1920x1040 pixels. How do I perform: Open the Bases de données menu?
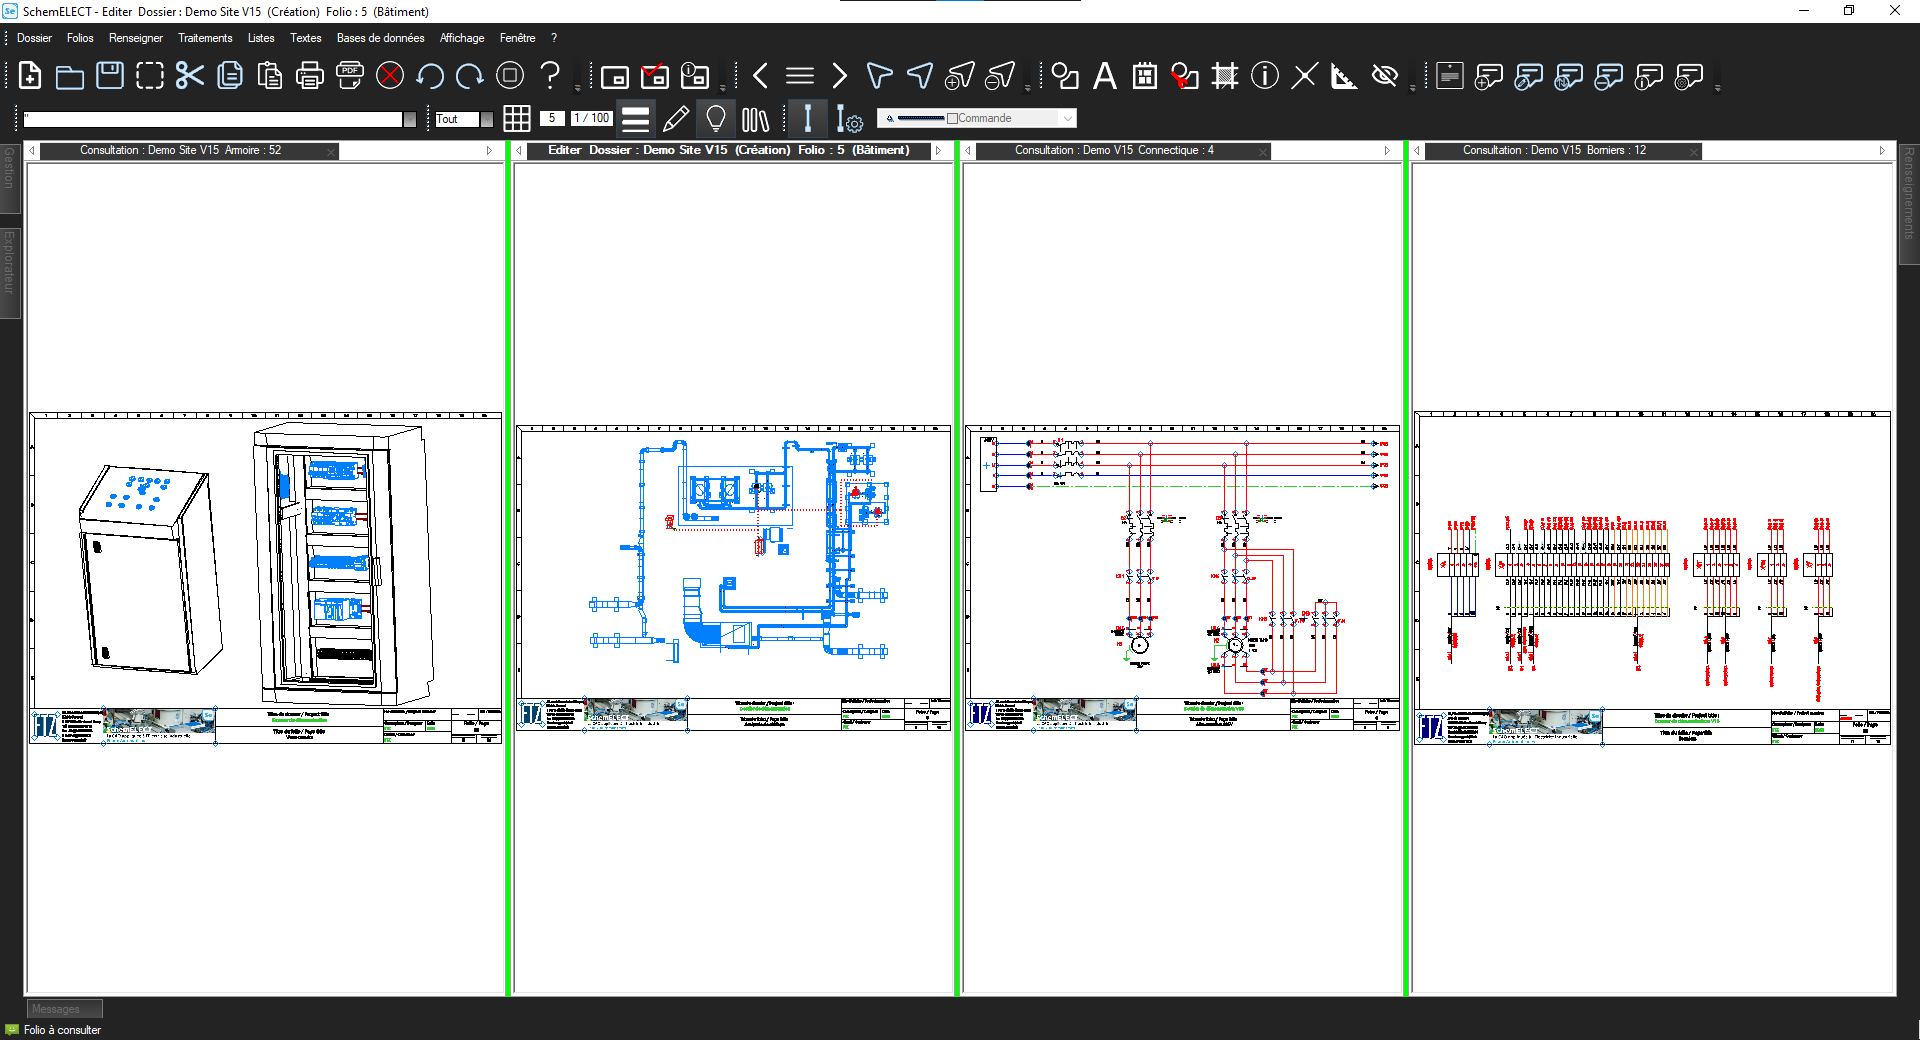pyautogui.click(x=380, y=38)
